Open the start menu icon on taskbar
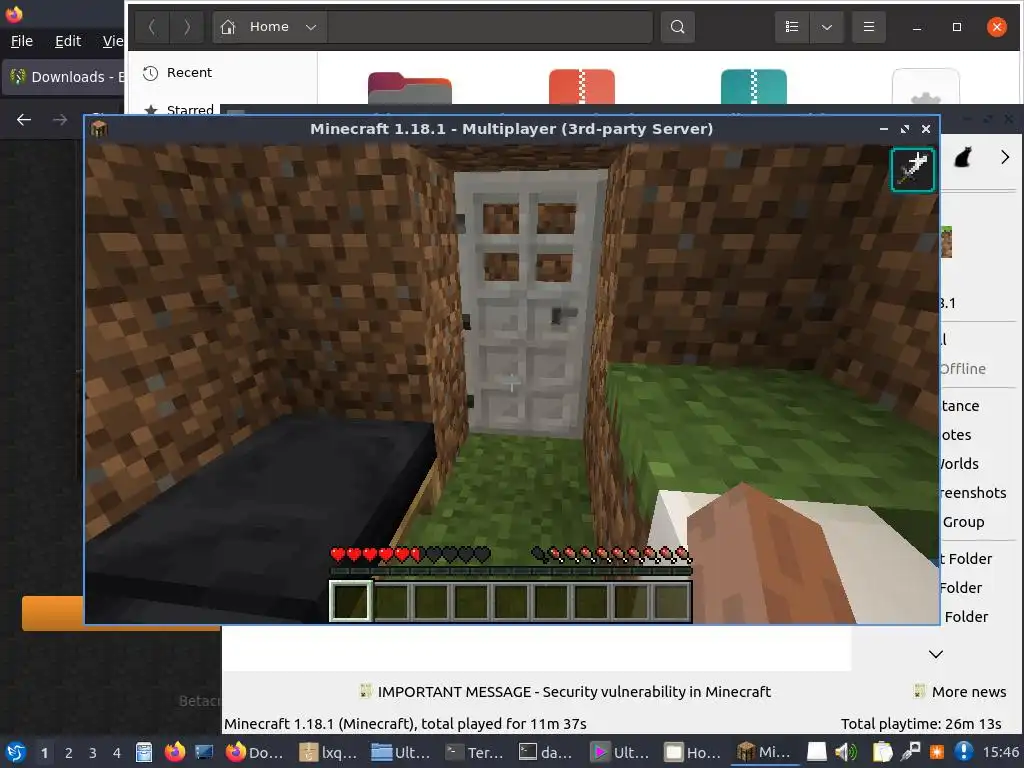Screen dimensions: 1024x768 point(16,752)
